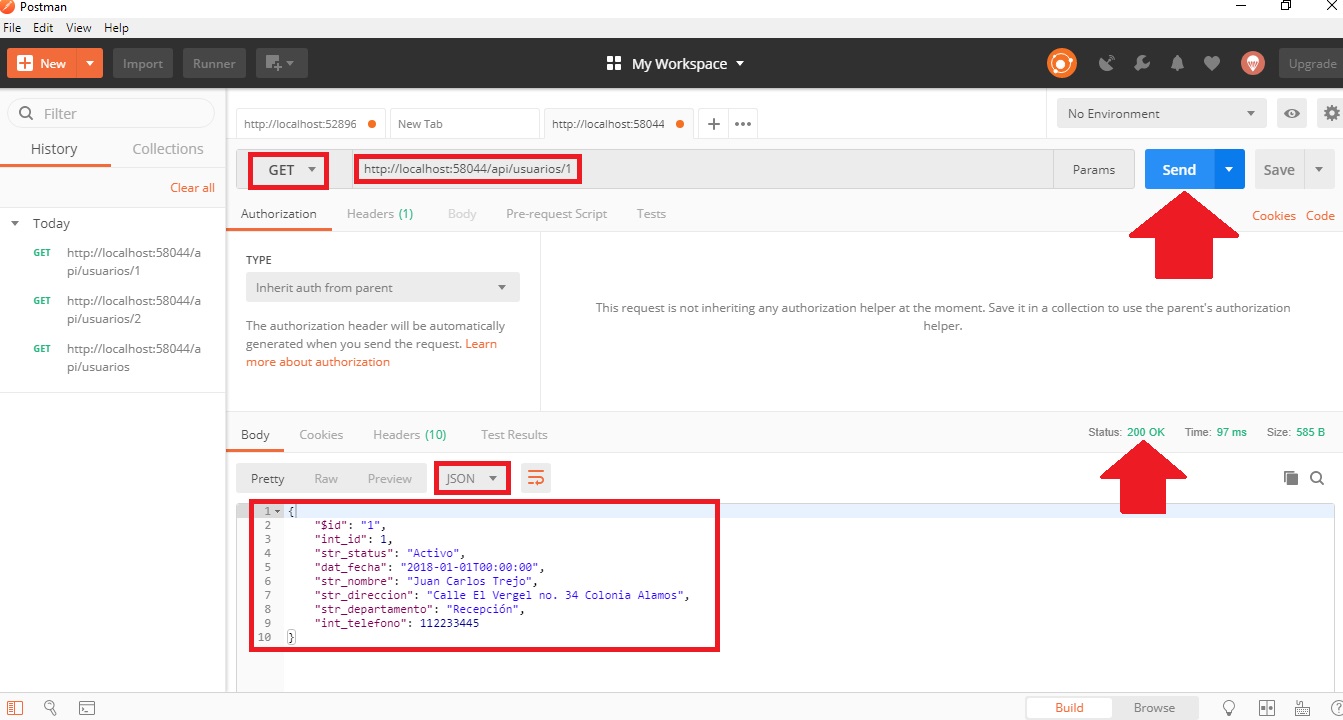Screen dimensions: 1343x720
Task: Switch to Browse mode
Action: coord(1155,707)
